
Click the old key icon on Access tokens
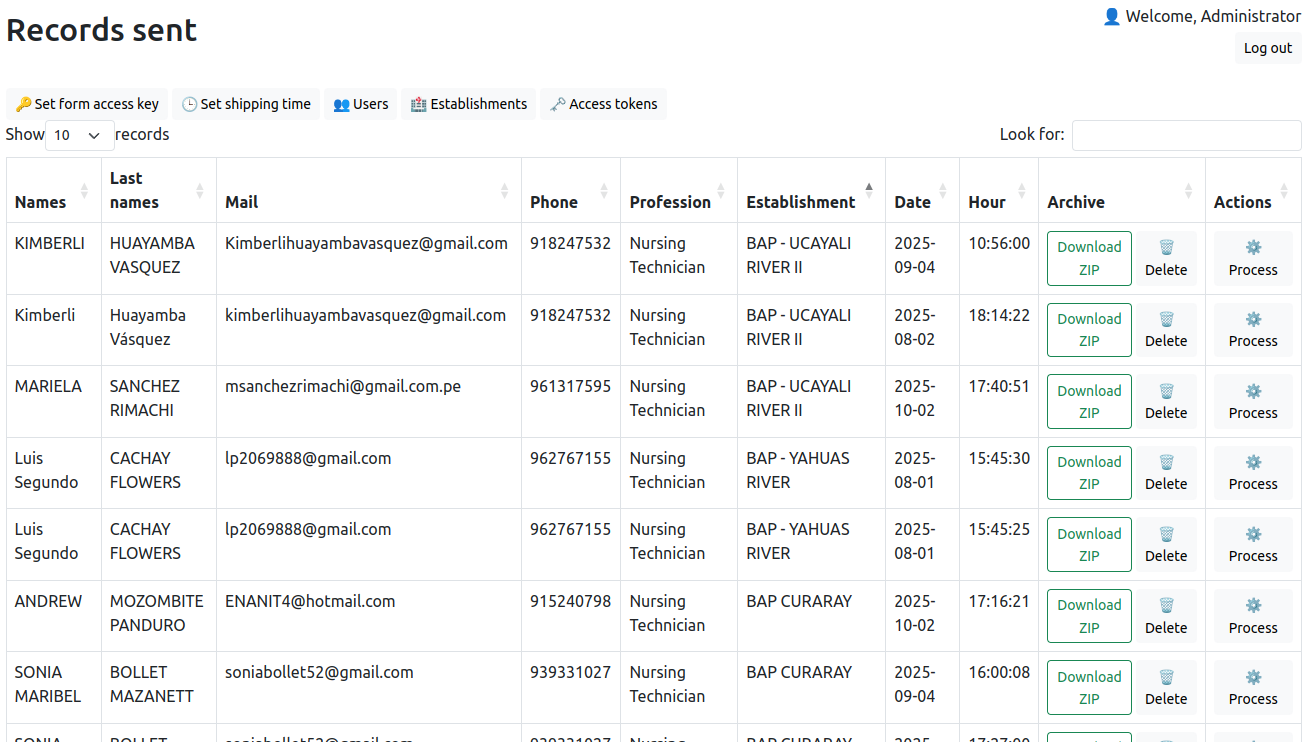[x=557, y=104]
